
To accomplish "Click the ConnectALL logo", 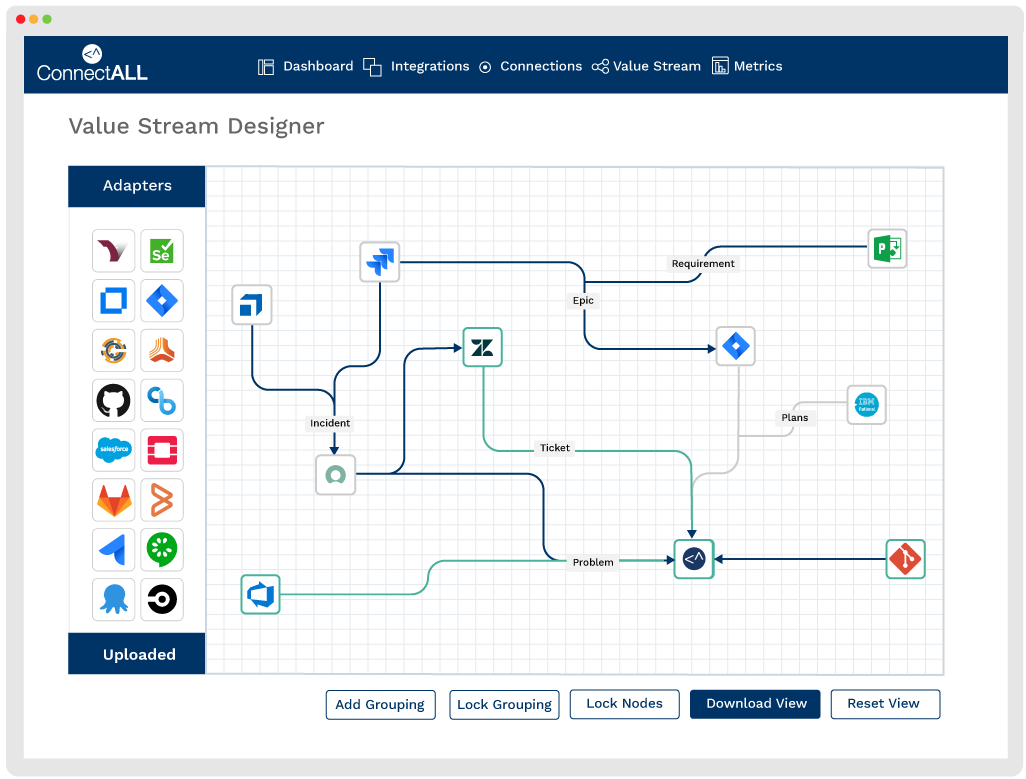I will (x=92, y=63).
